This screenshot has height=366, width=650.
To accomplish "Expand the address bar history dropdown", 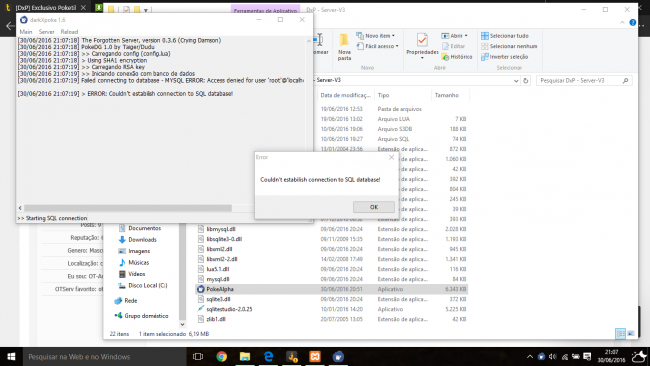I will tap(516, 80).
